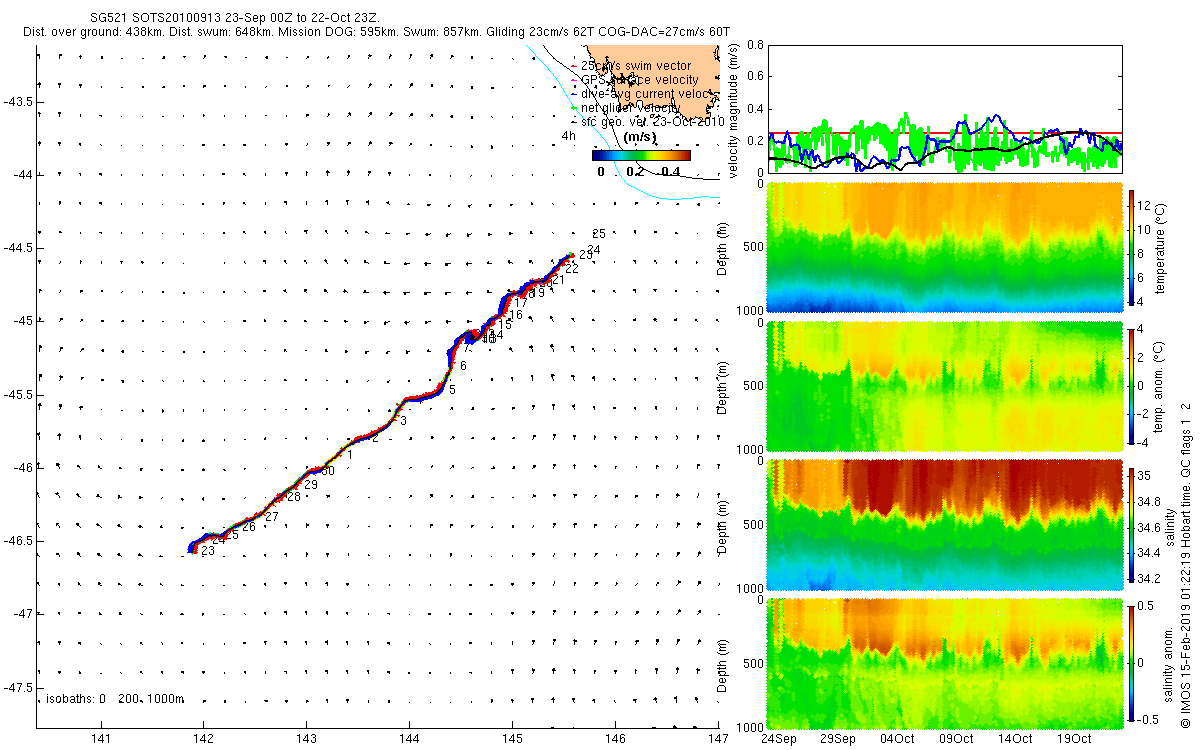This screenshot has height=750, width=1200.
Task: Click the temperature anomaly depth section panel
Action: coord(945,386)
